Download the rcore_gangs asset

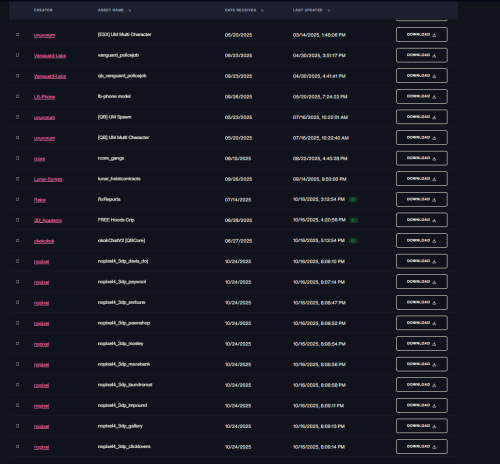pyautogui.click(x=422, y=158)
